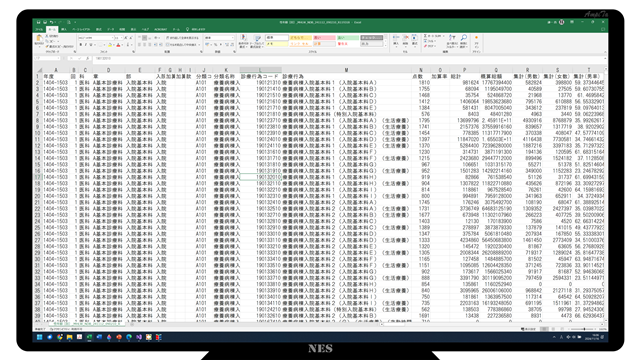Select column header M

click(x=346, y=70)
